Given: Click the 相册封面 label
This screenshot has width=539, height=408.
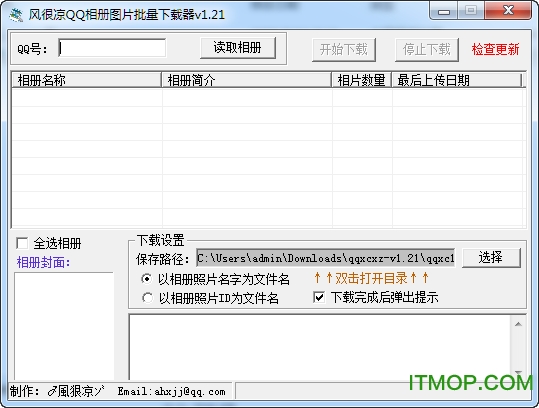Looking at the screenshot, I should click(x=43, y=263).
